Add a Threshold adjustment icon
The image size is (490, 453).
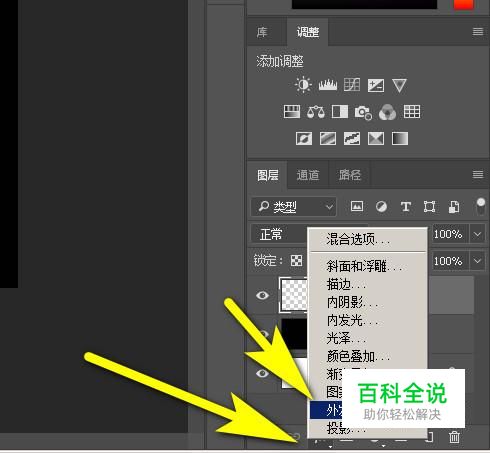click(352, 138)
